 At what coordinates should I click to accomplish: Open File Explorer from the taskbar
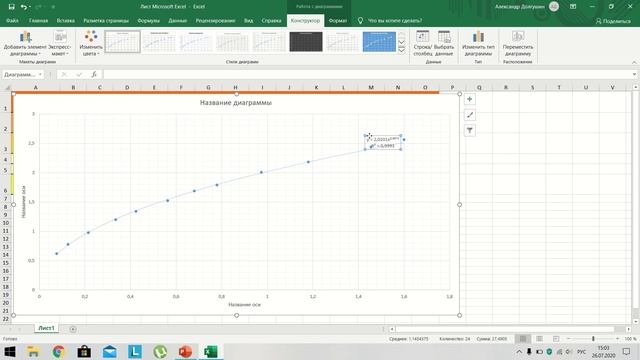(33, 351)
